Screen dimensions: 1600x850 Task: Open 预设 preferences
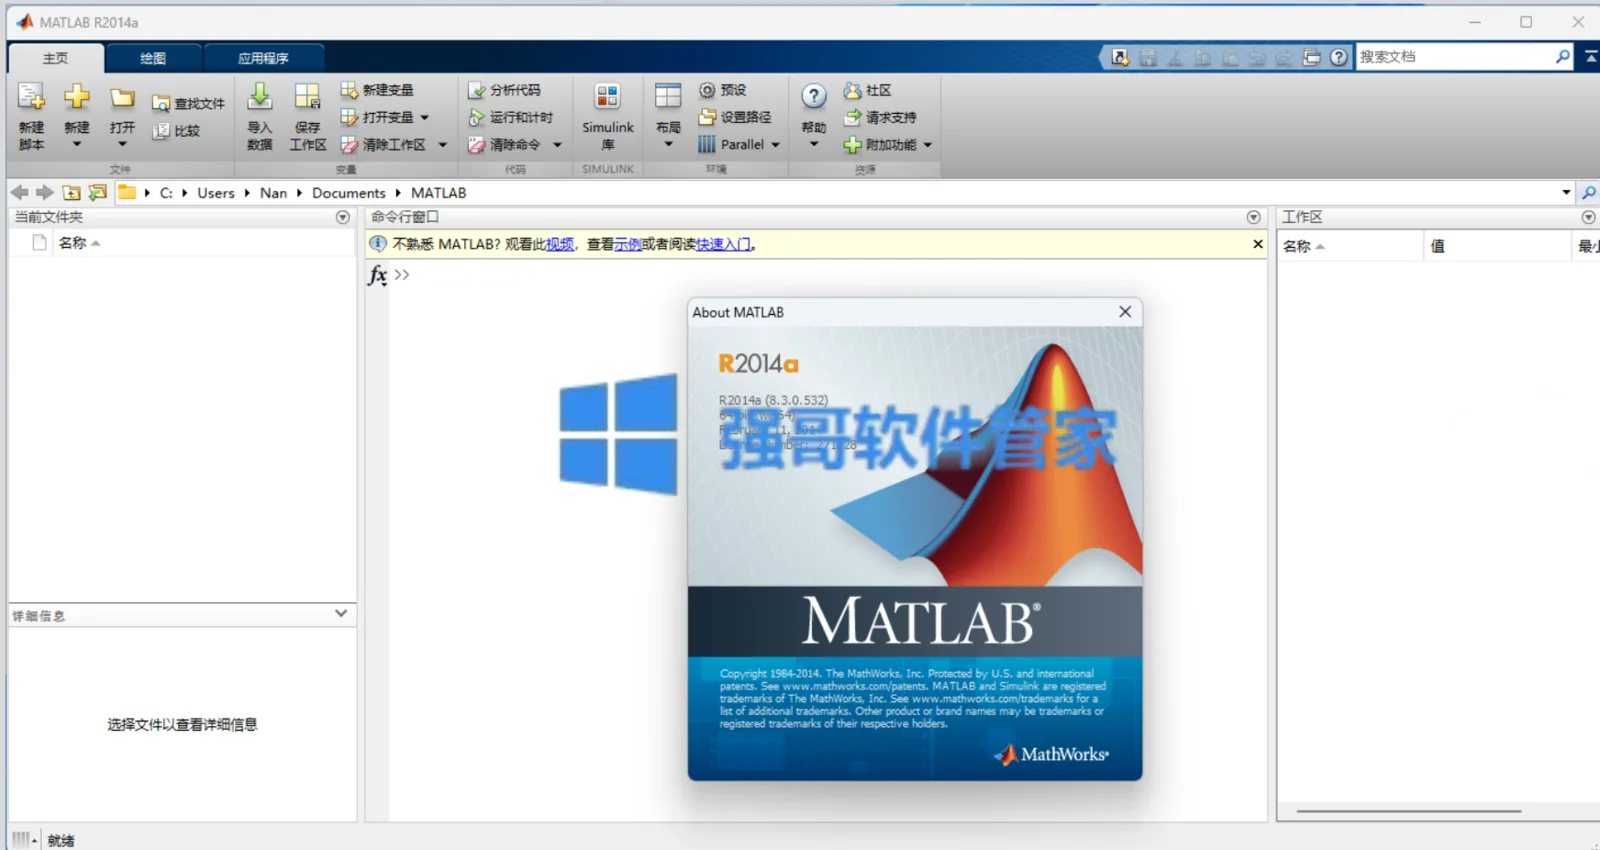click(723, 90)
